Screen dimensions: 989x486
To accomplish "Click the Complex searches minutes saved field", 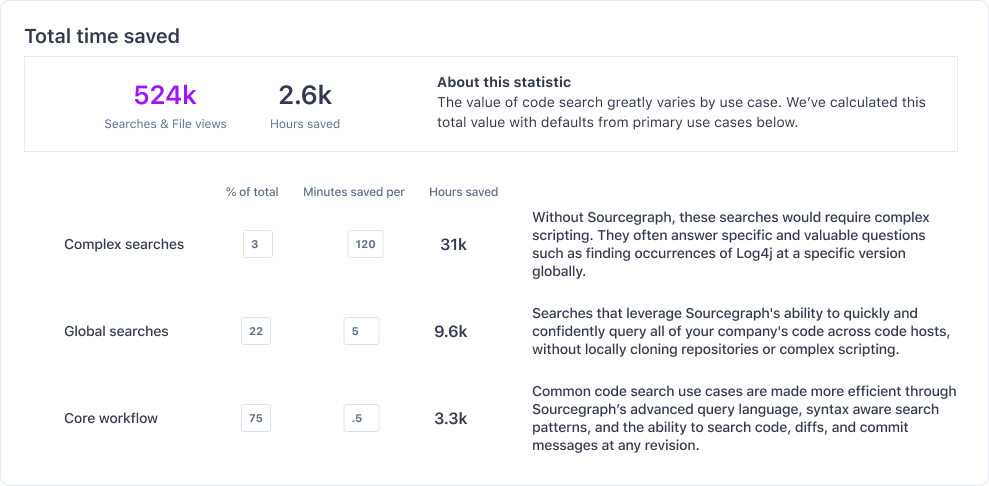I will (x=365, y=244).
